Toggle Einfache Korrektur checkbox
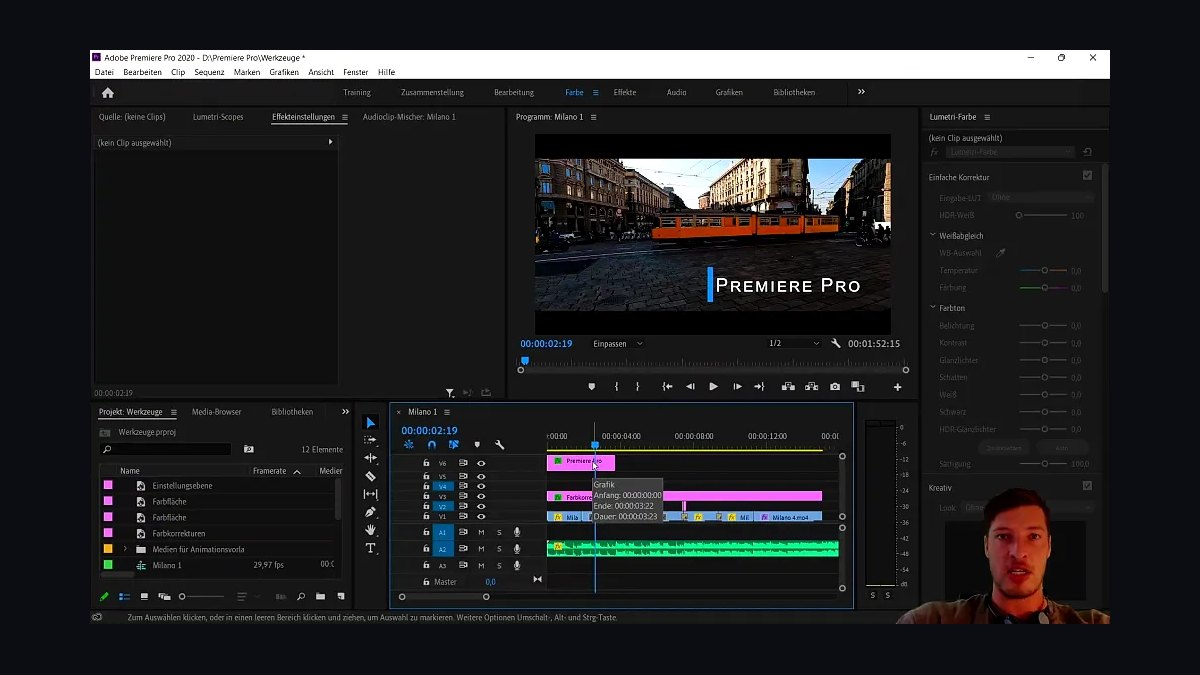 pyautogui.click(x=1087, y=176)
